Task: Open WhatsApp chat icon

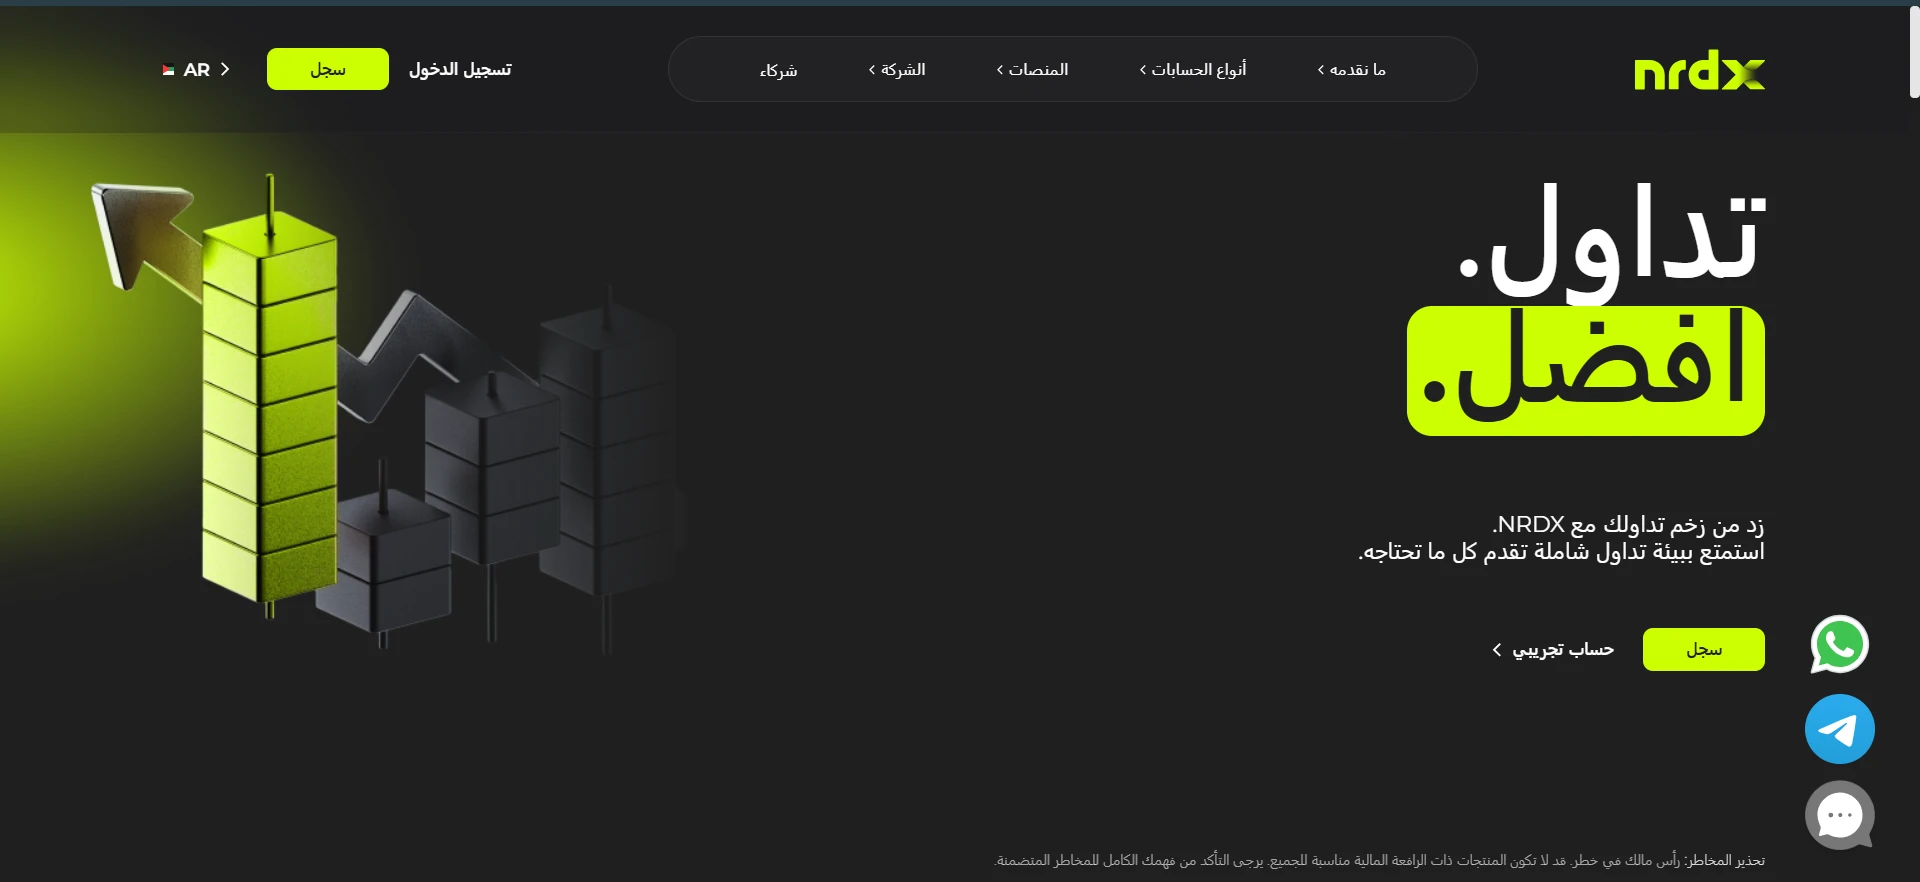Action: [1839, 644]
